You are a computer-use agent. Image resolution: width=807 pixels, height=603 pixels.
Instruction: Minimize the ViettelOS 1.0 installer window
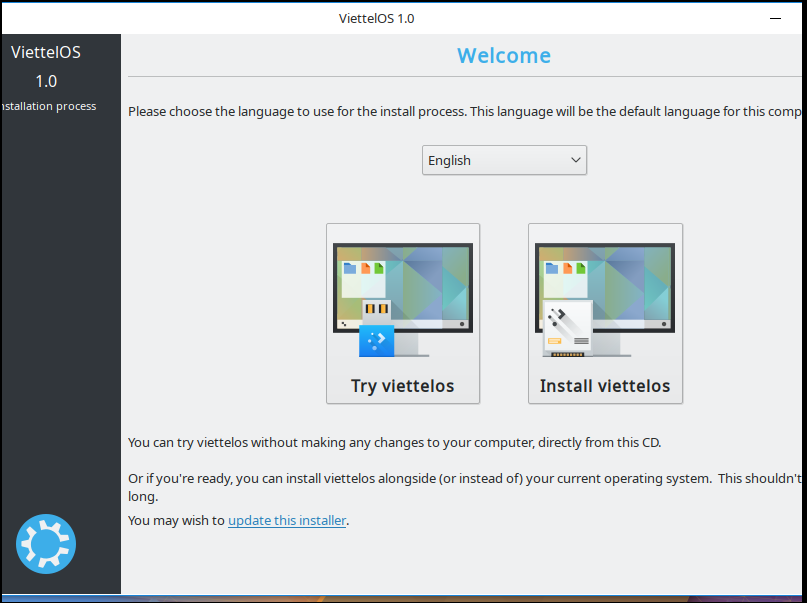click(775, 19)
